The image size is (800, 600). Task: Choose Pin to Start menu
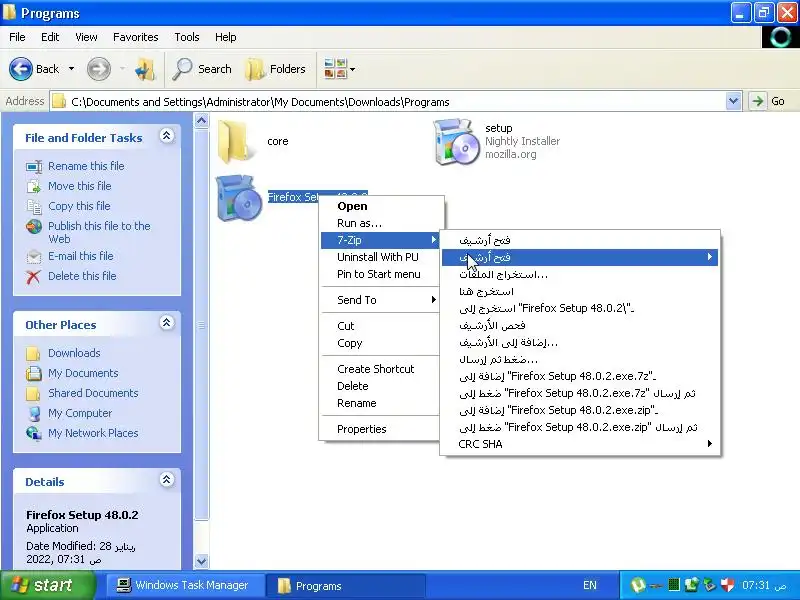pyautogui.click(x=380, y=274)
